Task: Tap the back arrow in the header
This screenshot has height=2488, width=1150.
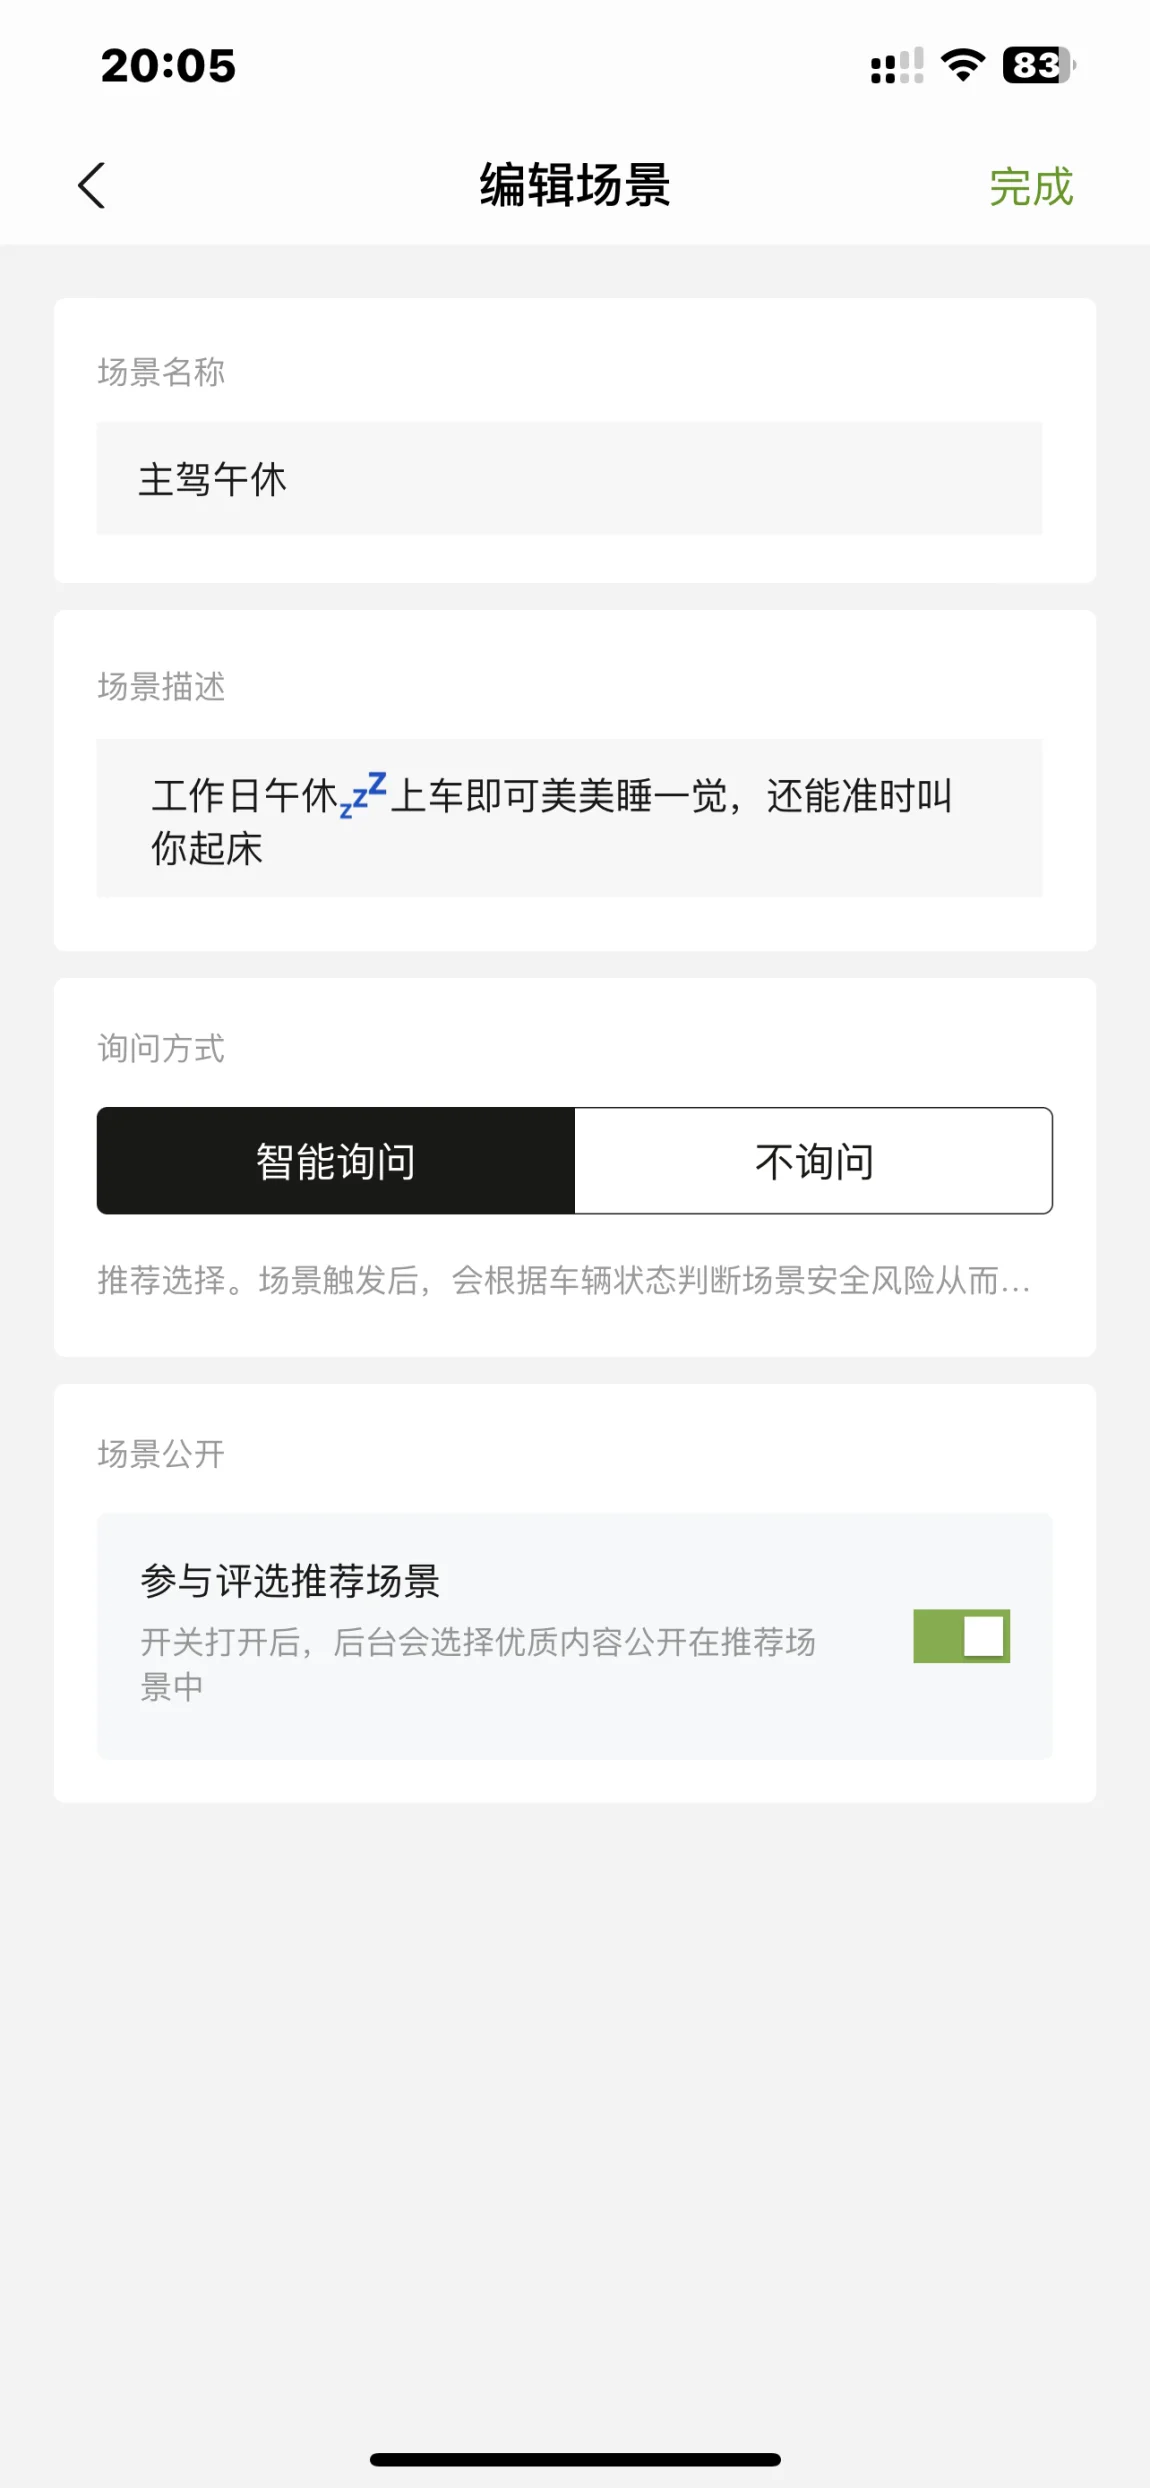Action: [92, 186]
